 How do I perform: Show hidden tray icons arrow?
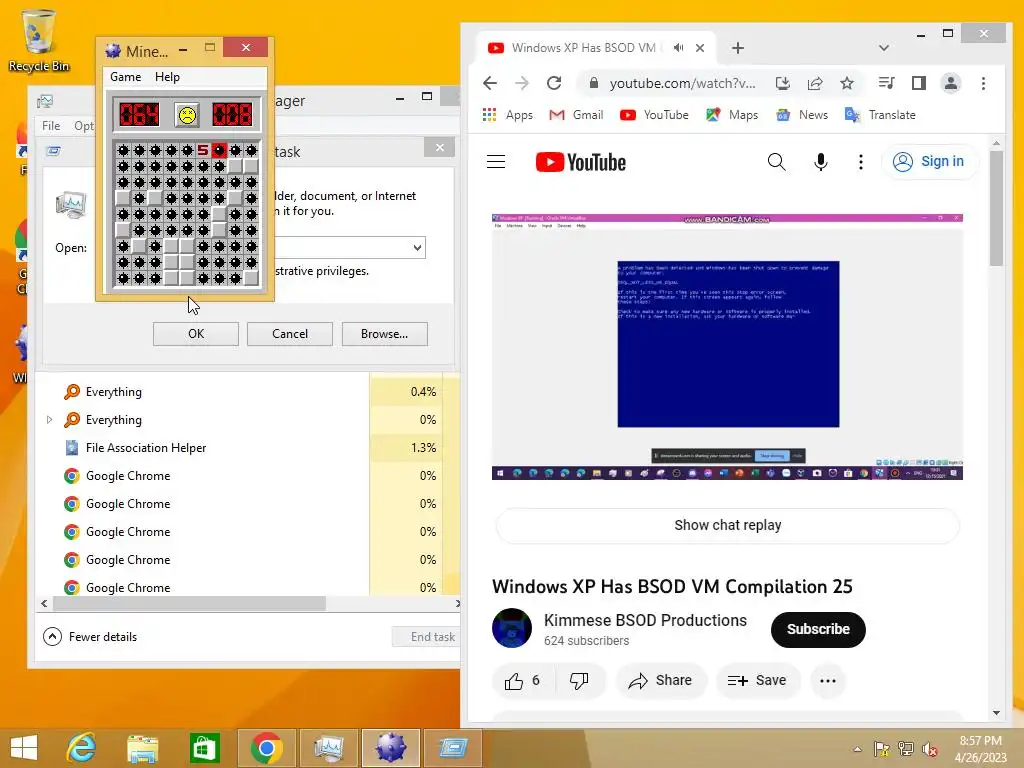(x=857, y=749)
